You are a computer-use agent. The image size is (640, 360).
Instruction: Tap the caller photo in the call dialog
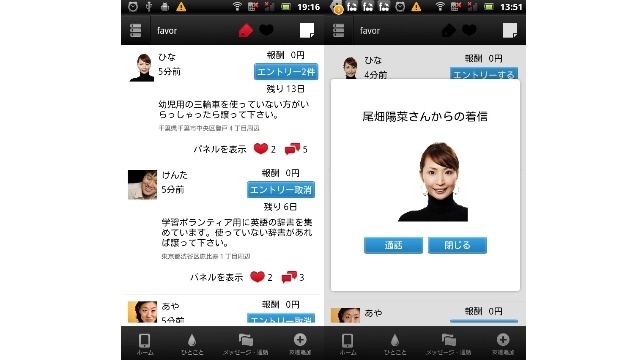[433, 182]
